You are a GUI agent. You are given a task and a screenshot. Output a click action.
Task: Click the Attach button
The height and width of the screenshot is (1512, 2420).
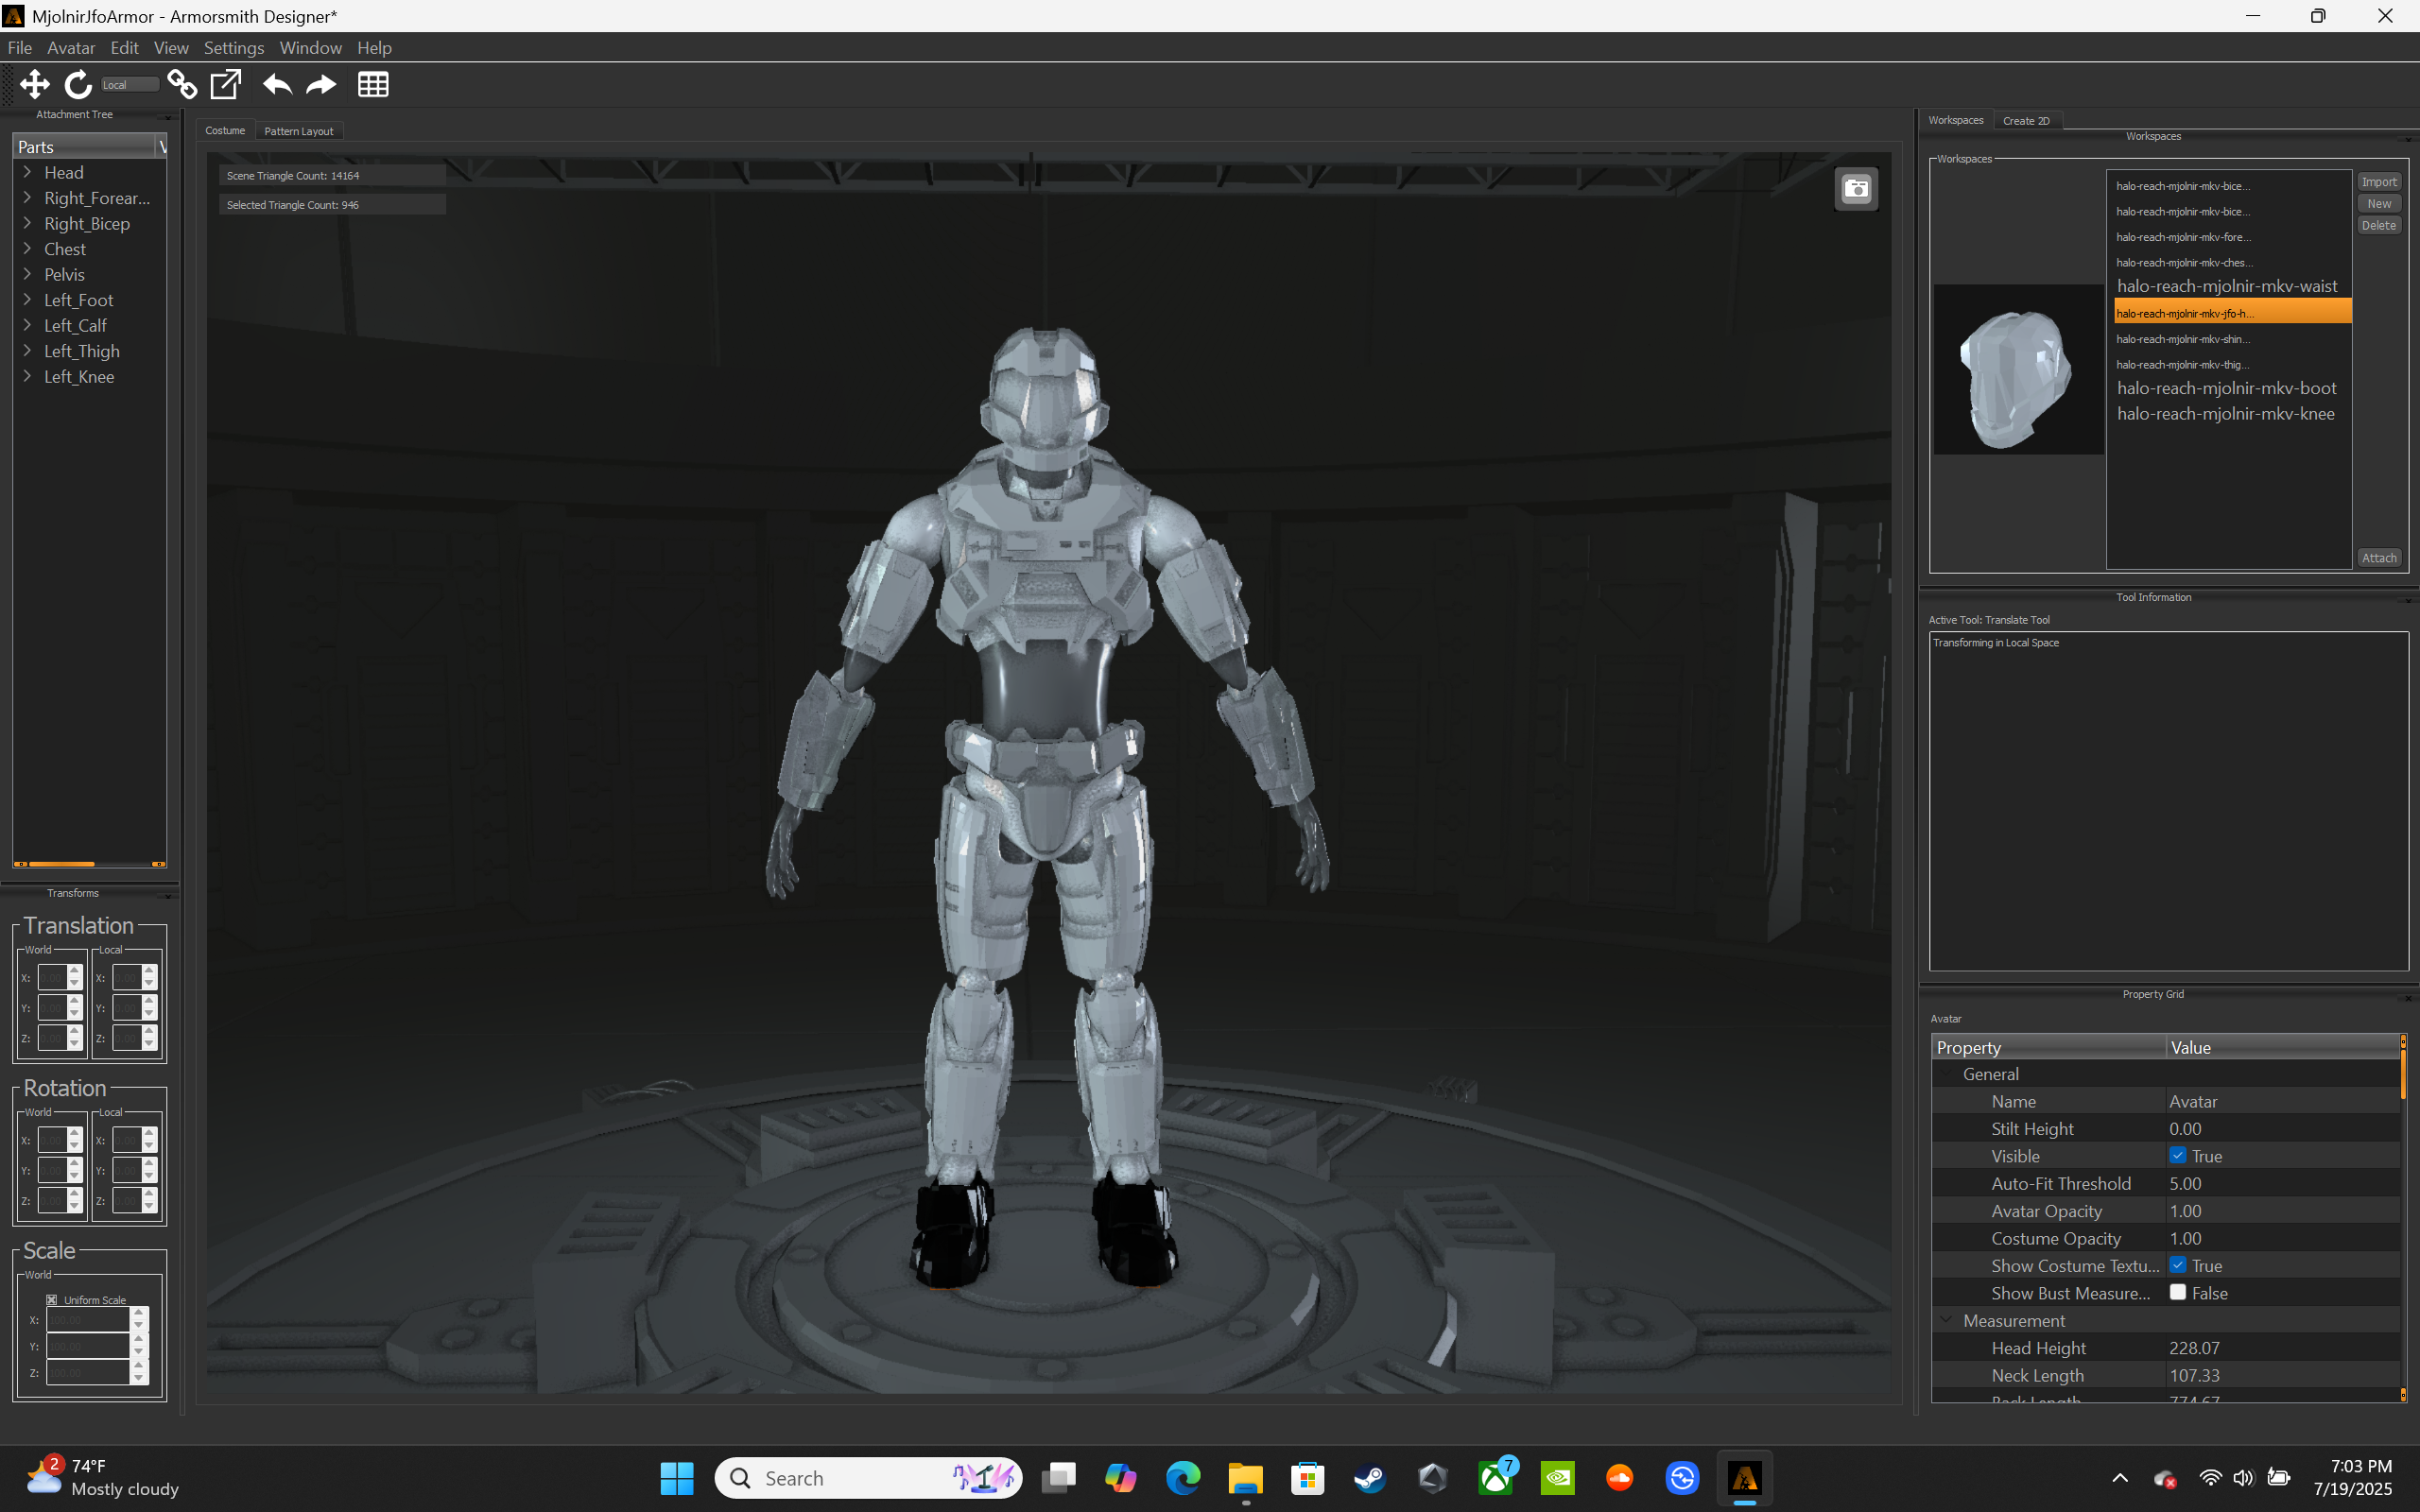(2379, 558)
